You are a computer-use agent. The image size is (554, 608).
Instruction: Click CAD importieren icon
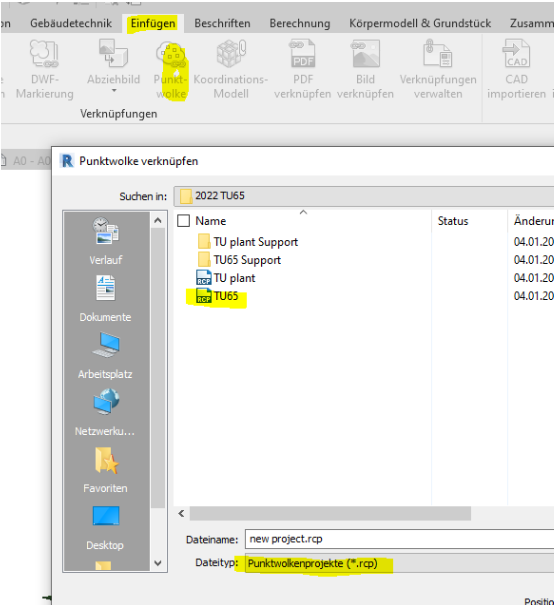(x=516, y=69)
